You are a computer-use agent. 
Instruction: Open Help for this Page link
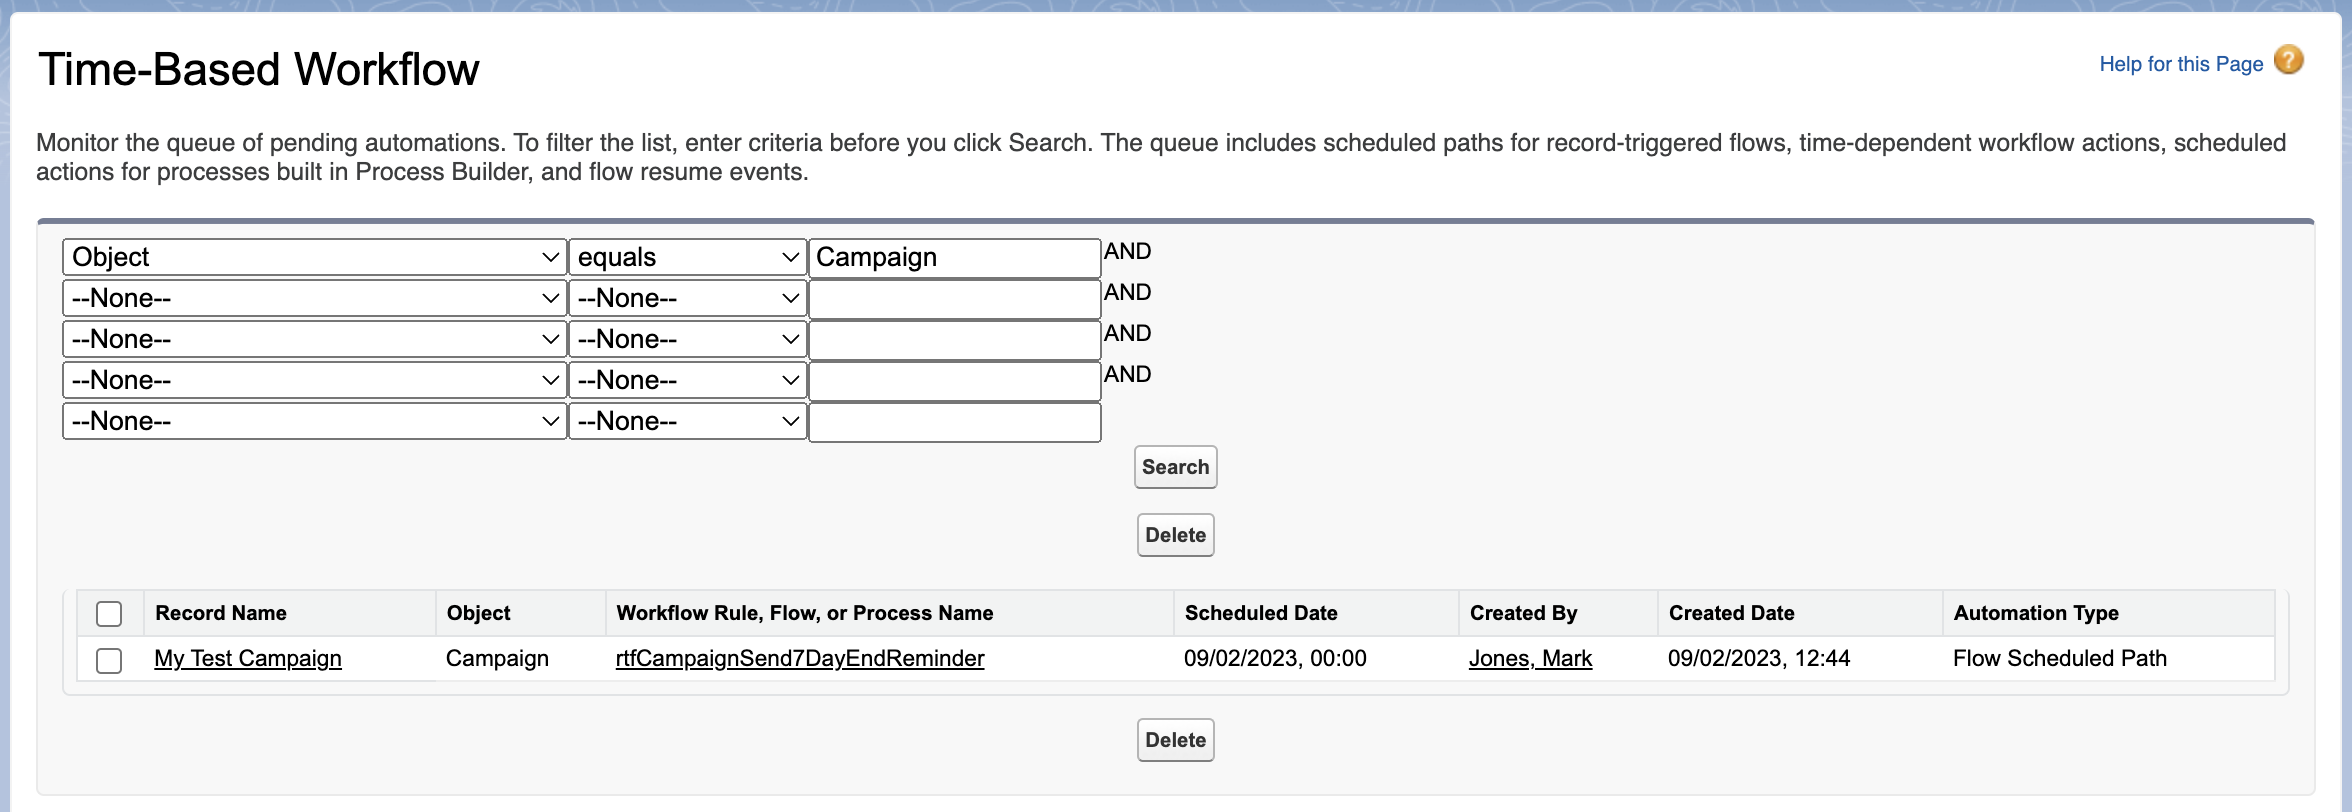2181,64
